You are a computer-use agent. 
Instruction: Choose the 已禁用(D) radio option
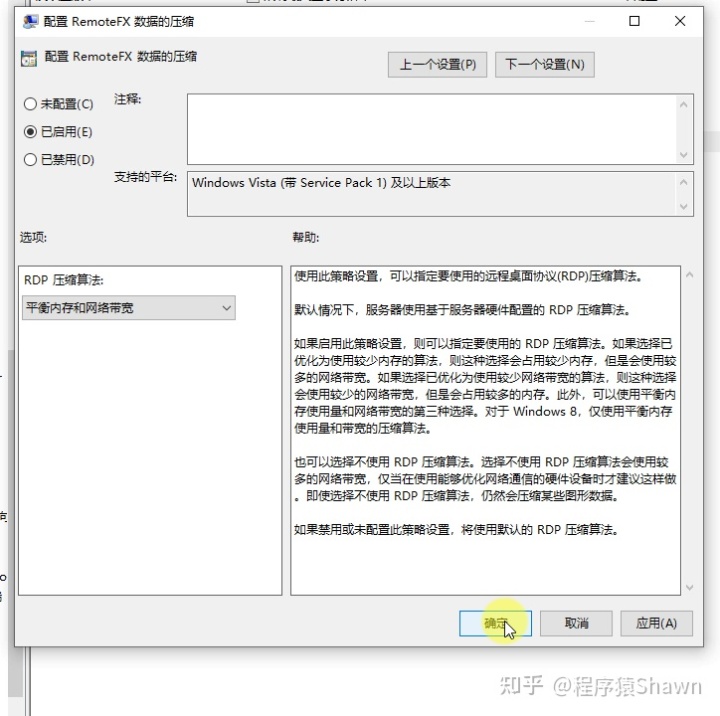(30, 159)
